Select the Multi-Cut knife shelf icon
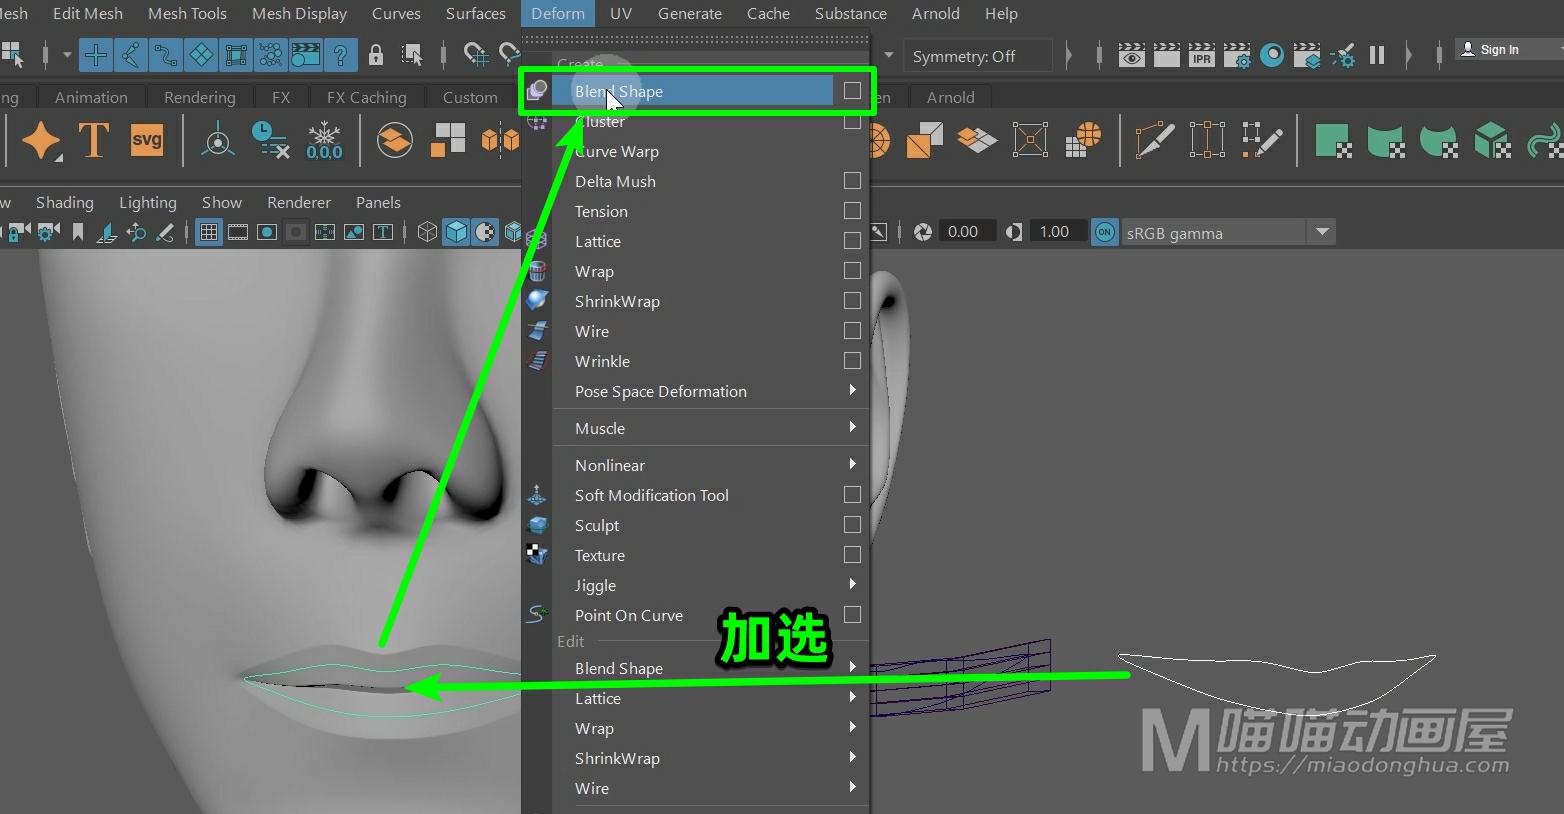Image resolution: width=1564 pixels, height=814 pixels. [x=1154, y=140]
